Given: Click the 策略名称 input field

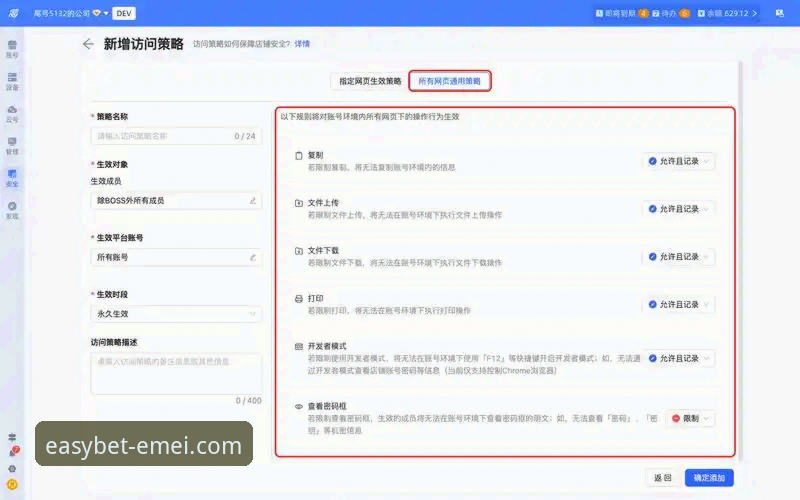Looking at the screenshot, I should (176, 136).
